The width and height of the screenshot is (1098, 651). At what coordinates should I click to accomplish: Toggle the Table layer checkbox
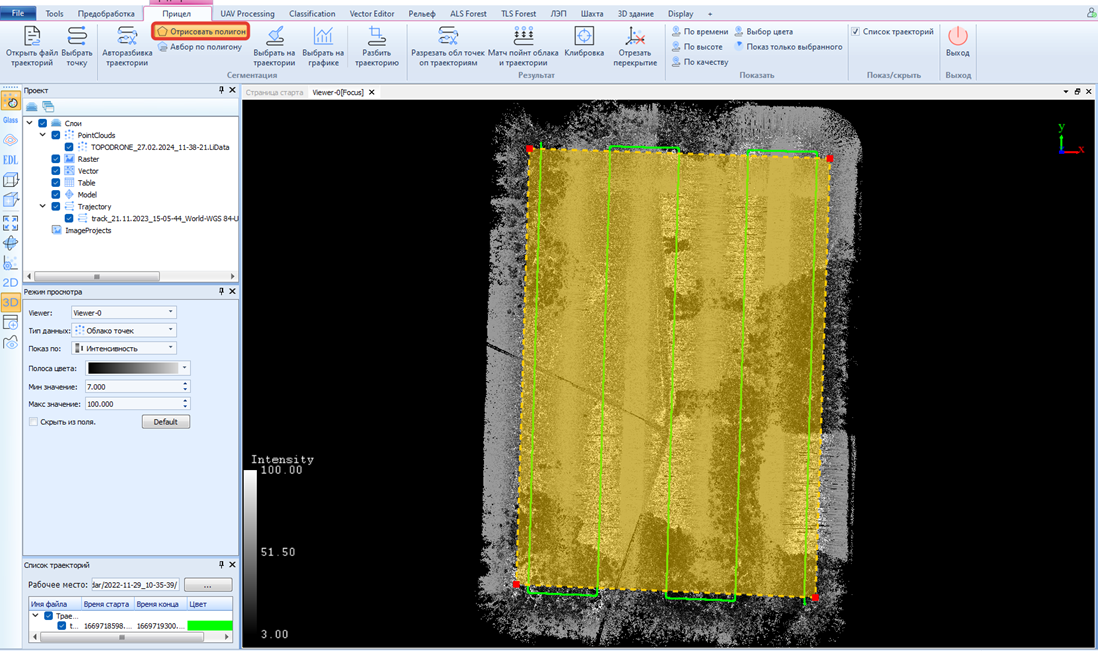coord(56,183)
